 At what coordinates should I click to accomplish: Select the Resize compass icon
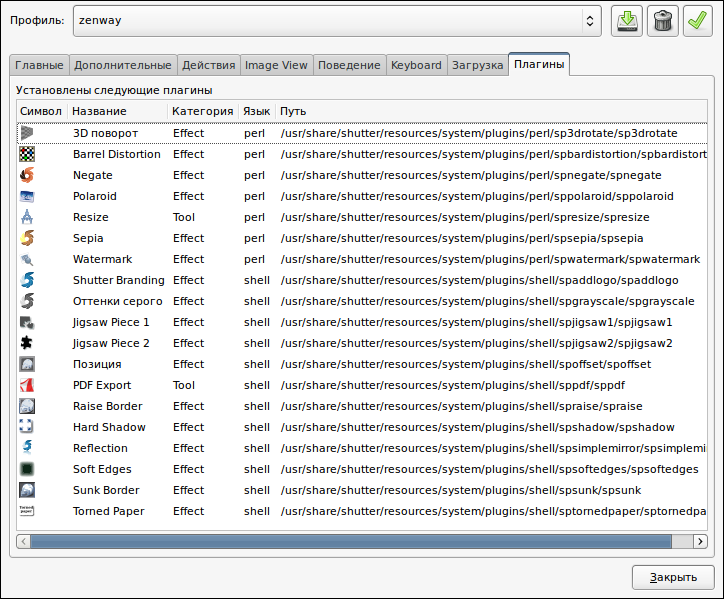27,217
